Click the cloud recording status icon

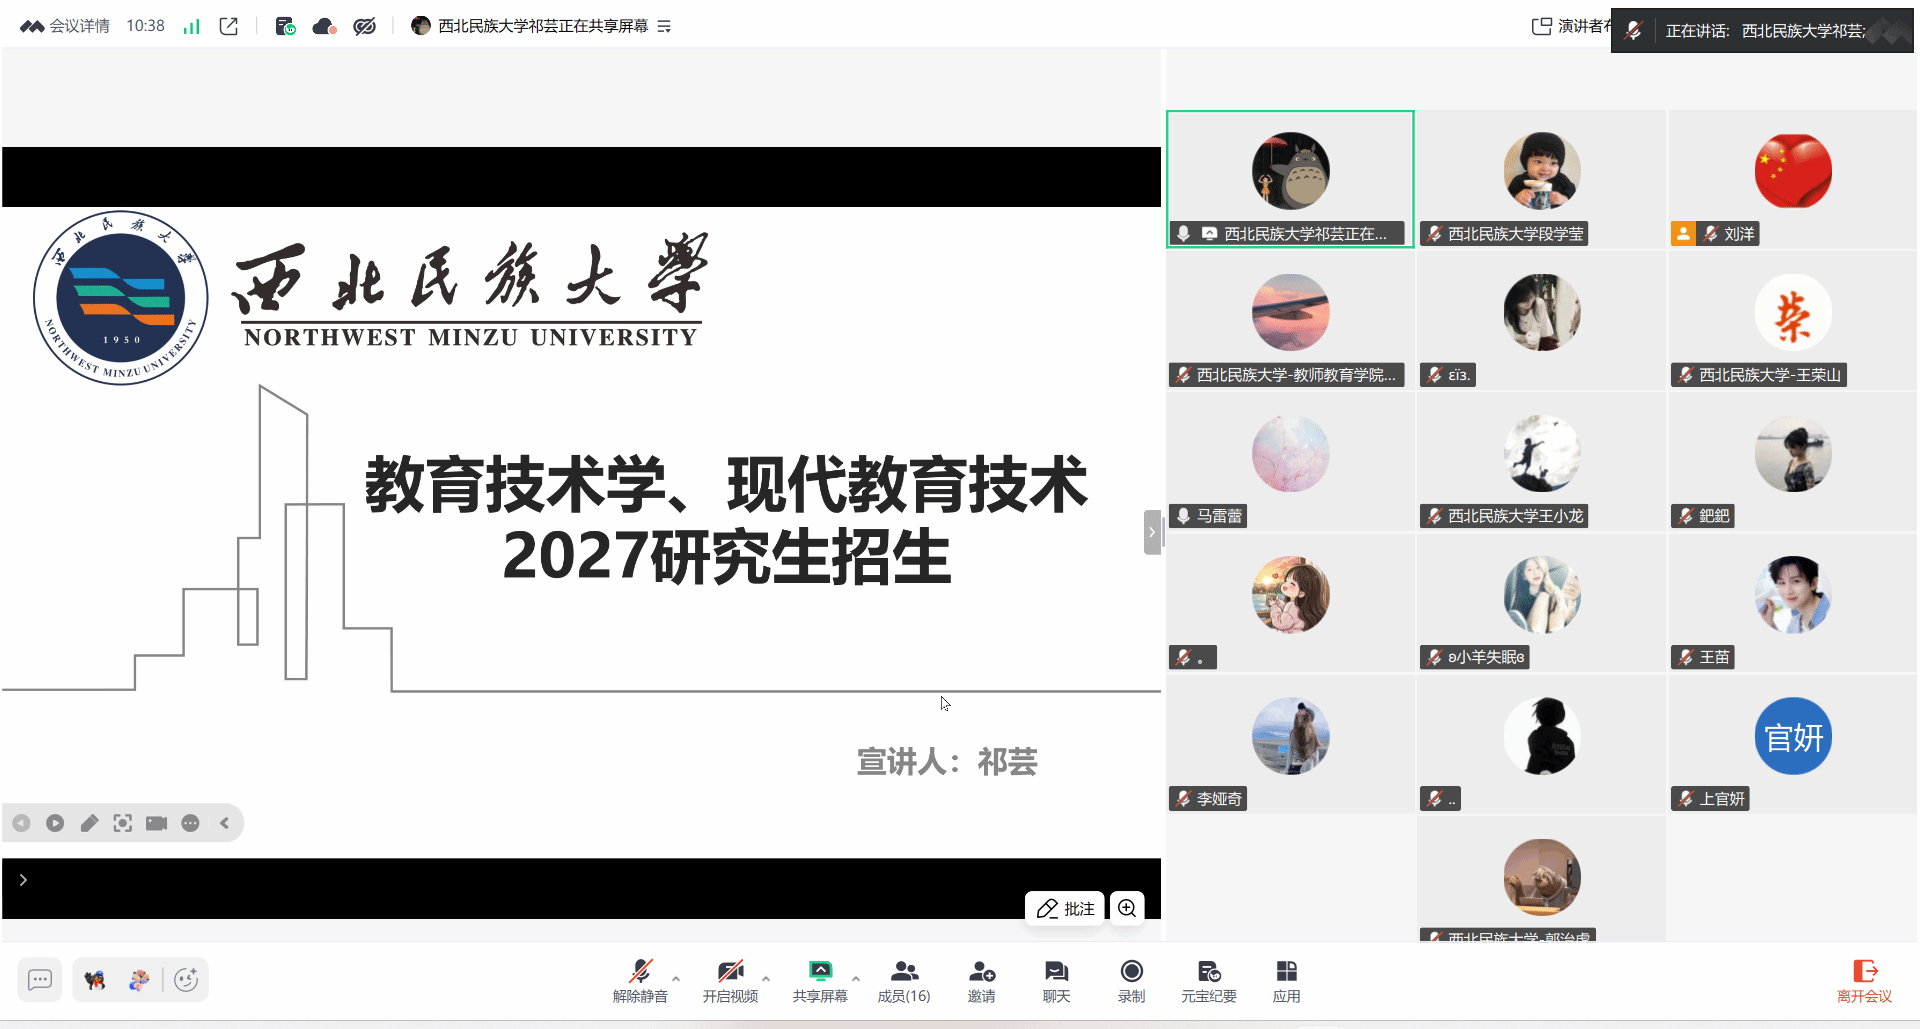[324, 26]
